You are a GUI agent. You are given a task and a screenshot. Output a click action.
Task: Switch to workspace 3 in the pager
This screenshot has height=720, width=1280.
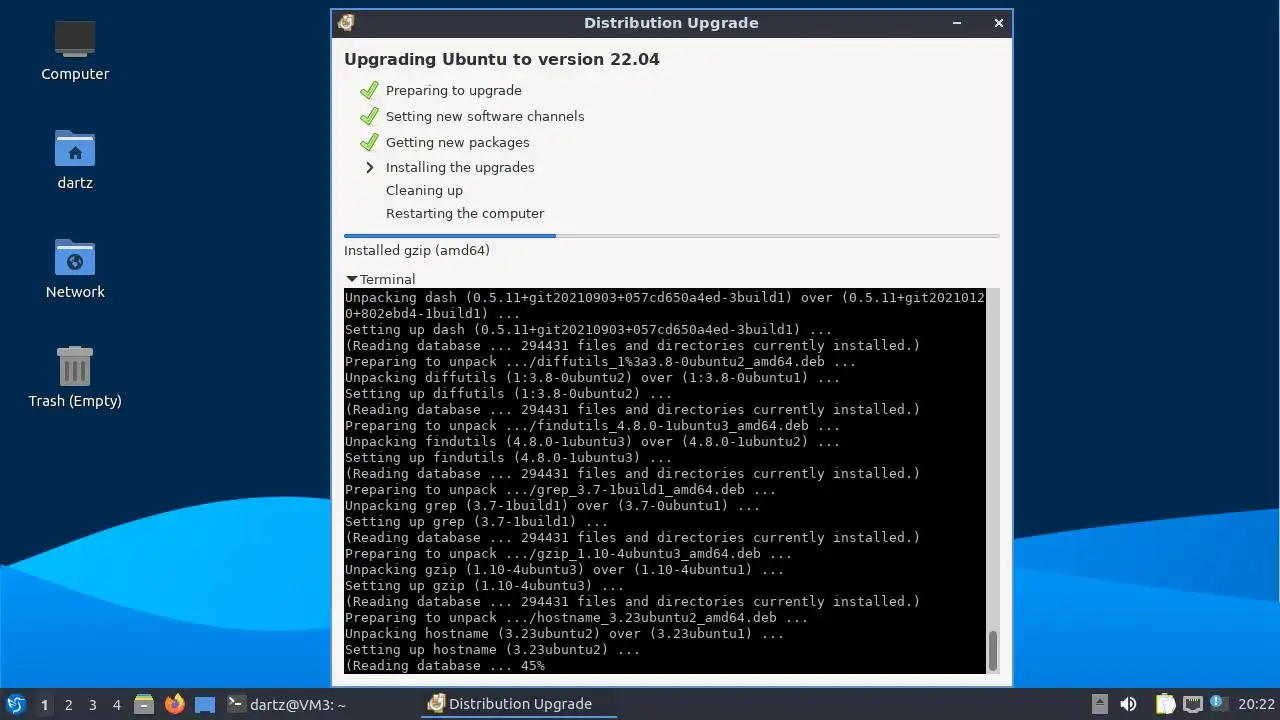[93, 704]
